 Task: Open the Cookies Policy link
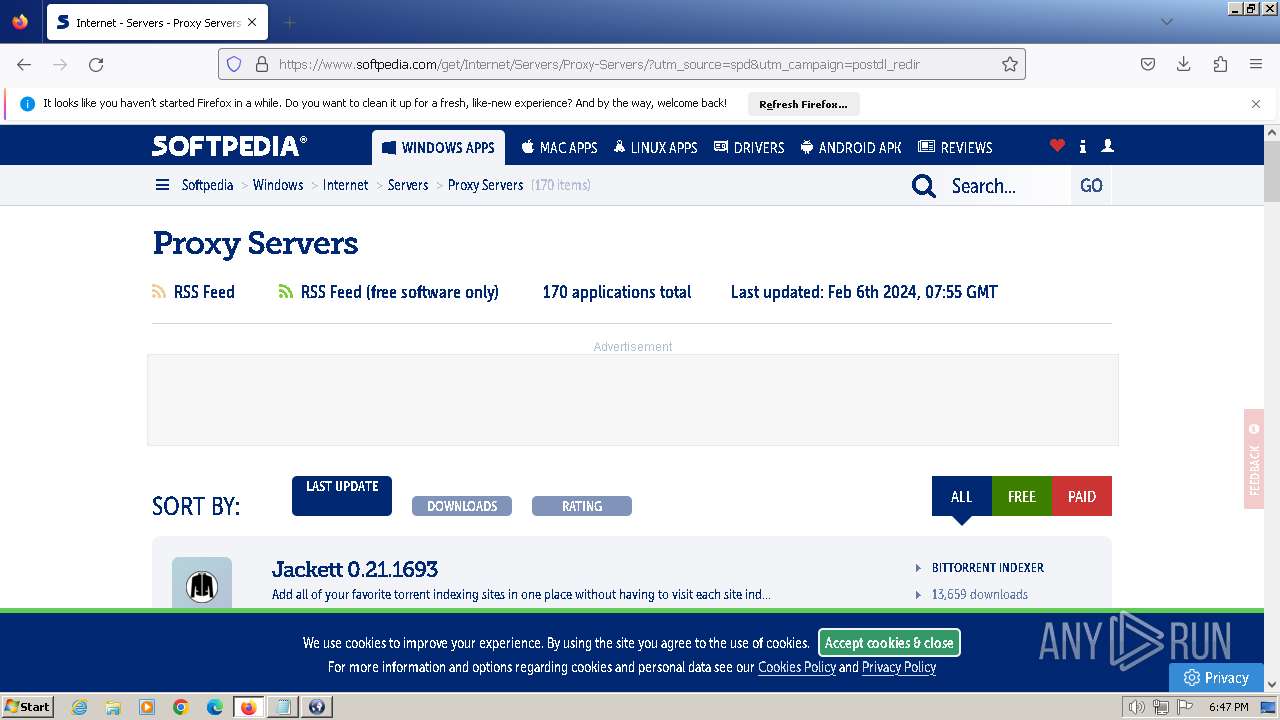click(x=797, y=667)
